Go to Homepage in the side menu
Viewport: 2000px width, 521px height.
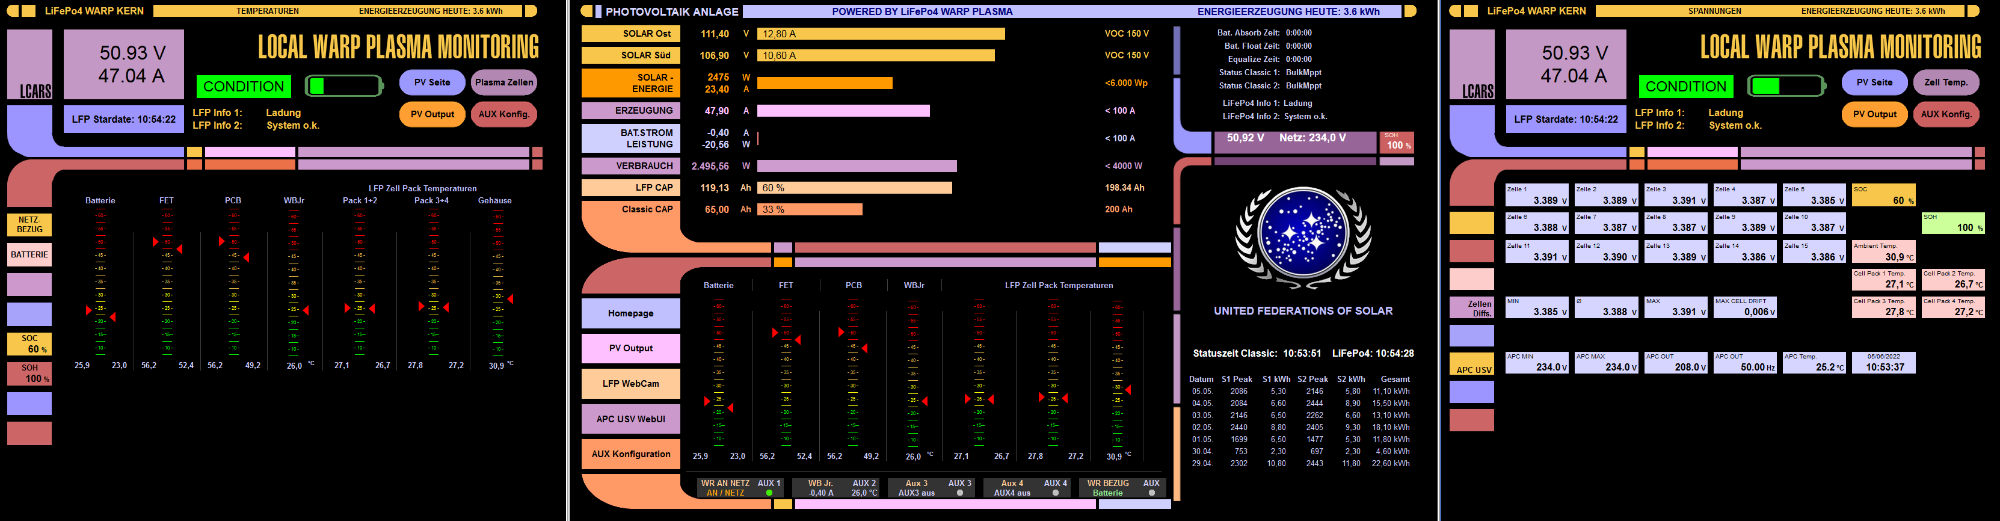[630, 313]
